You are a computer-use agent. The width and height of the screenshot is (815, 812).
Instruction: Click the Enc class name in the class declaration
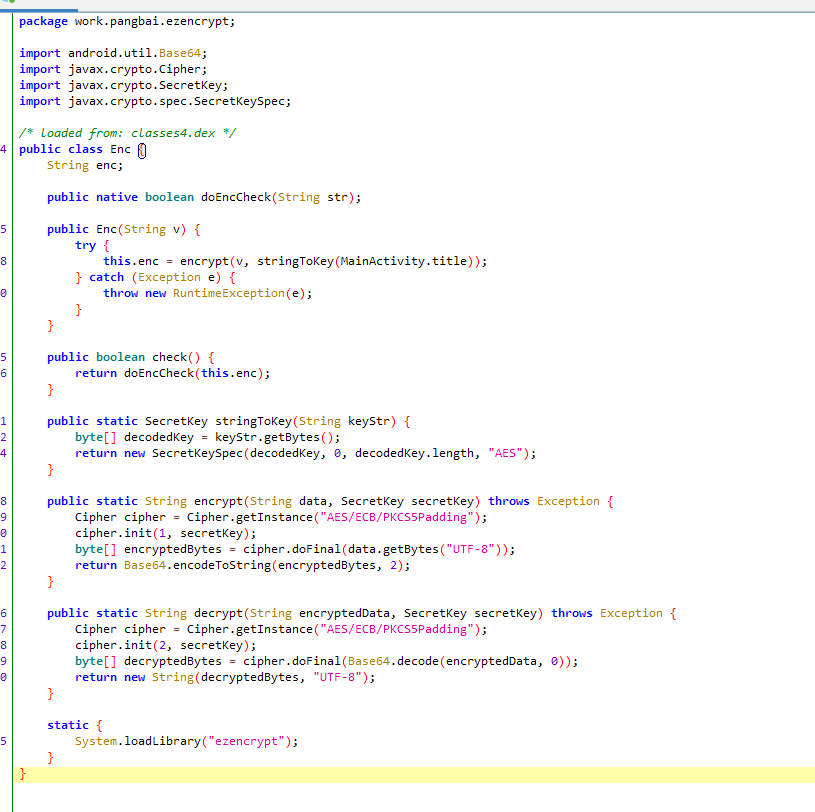click(x=120, y=149)
